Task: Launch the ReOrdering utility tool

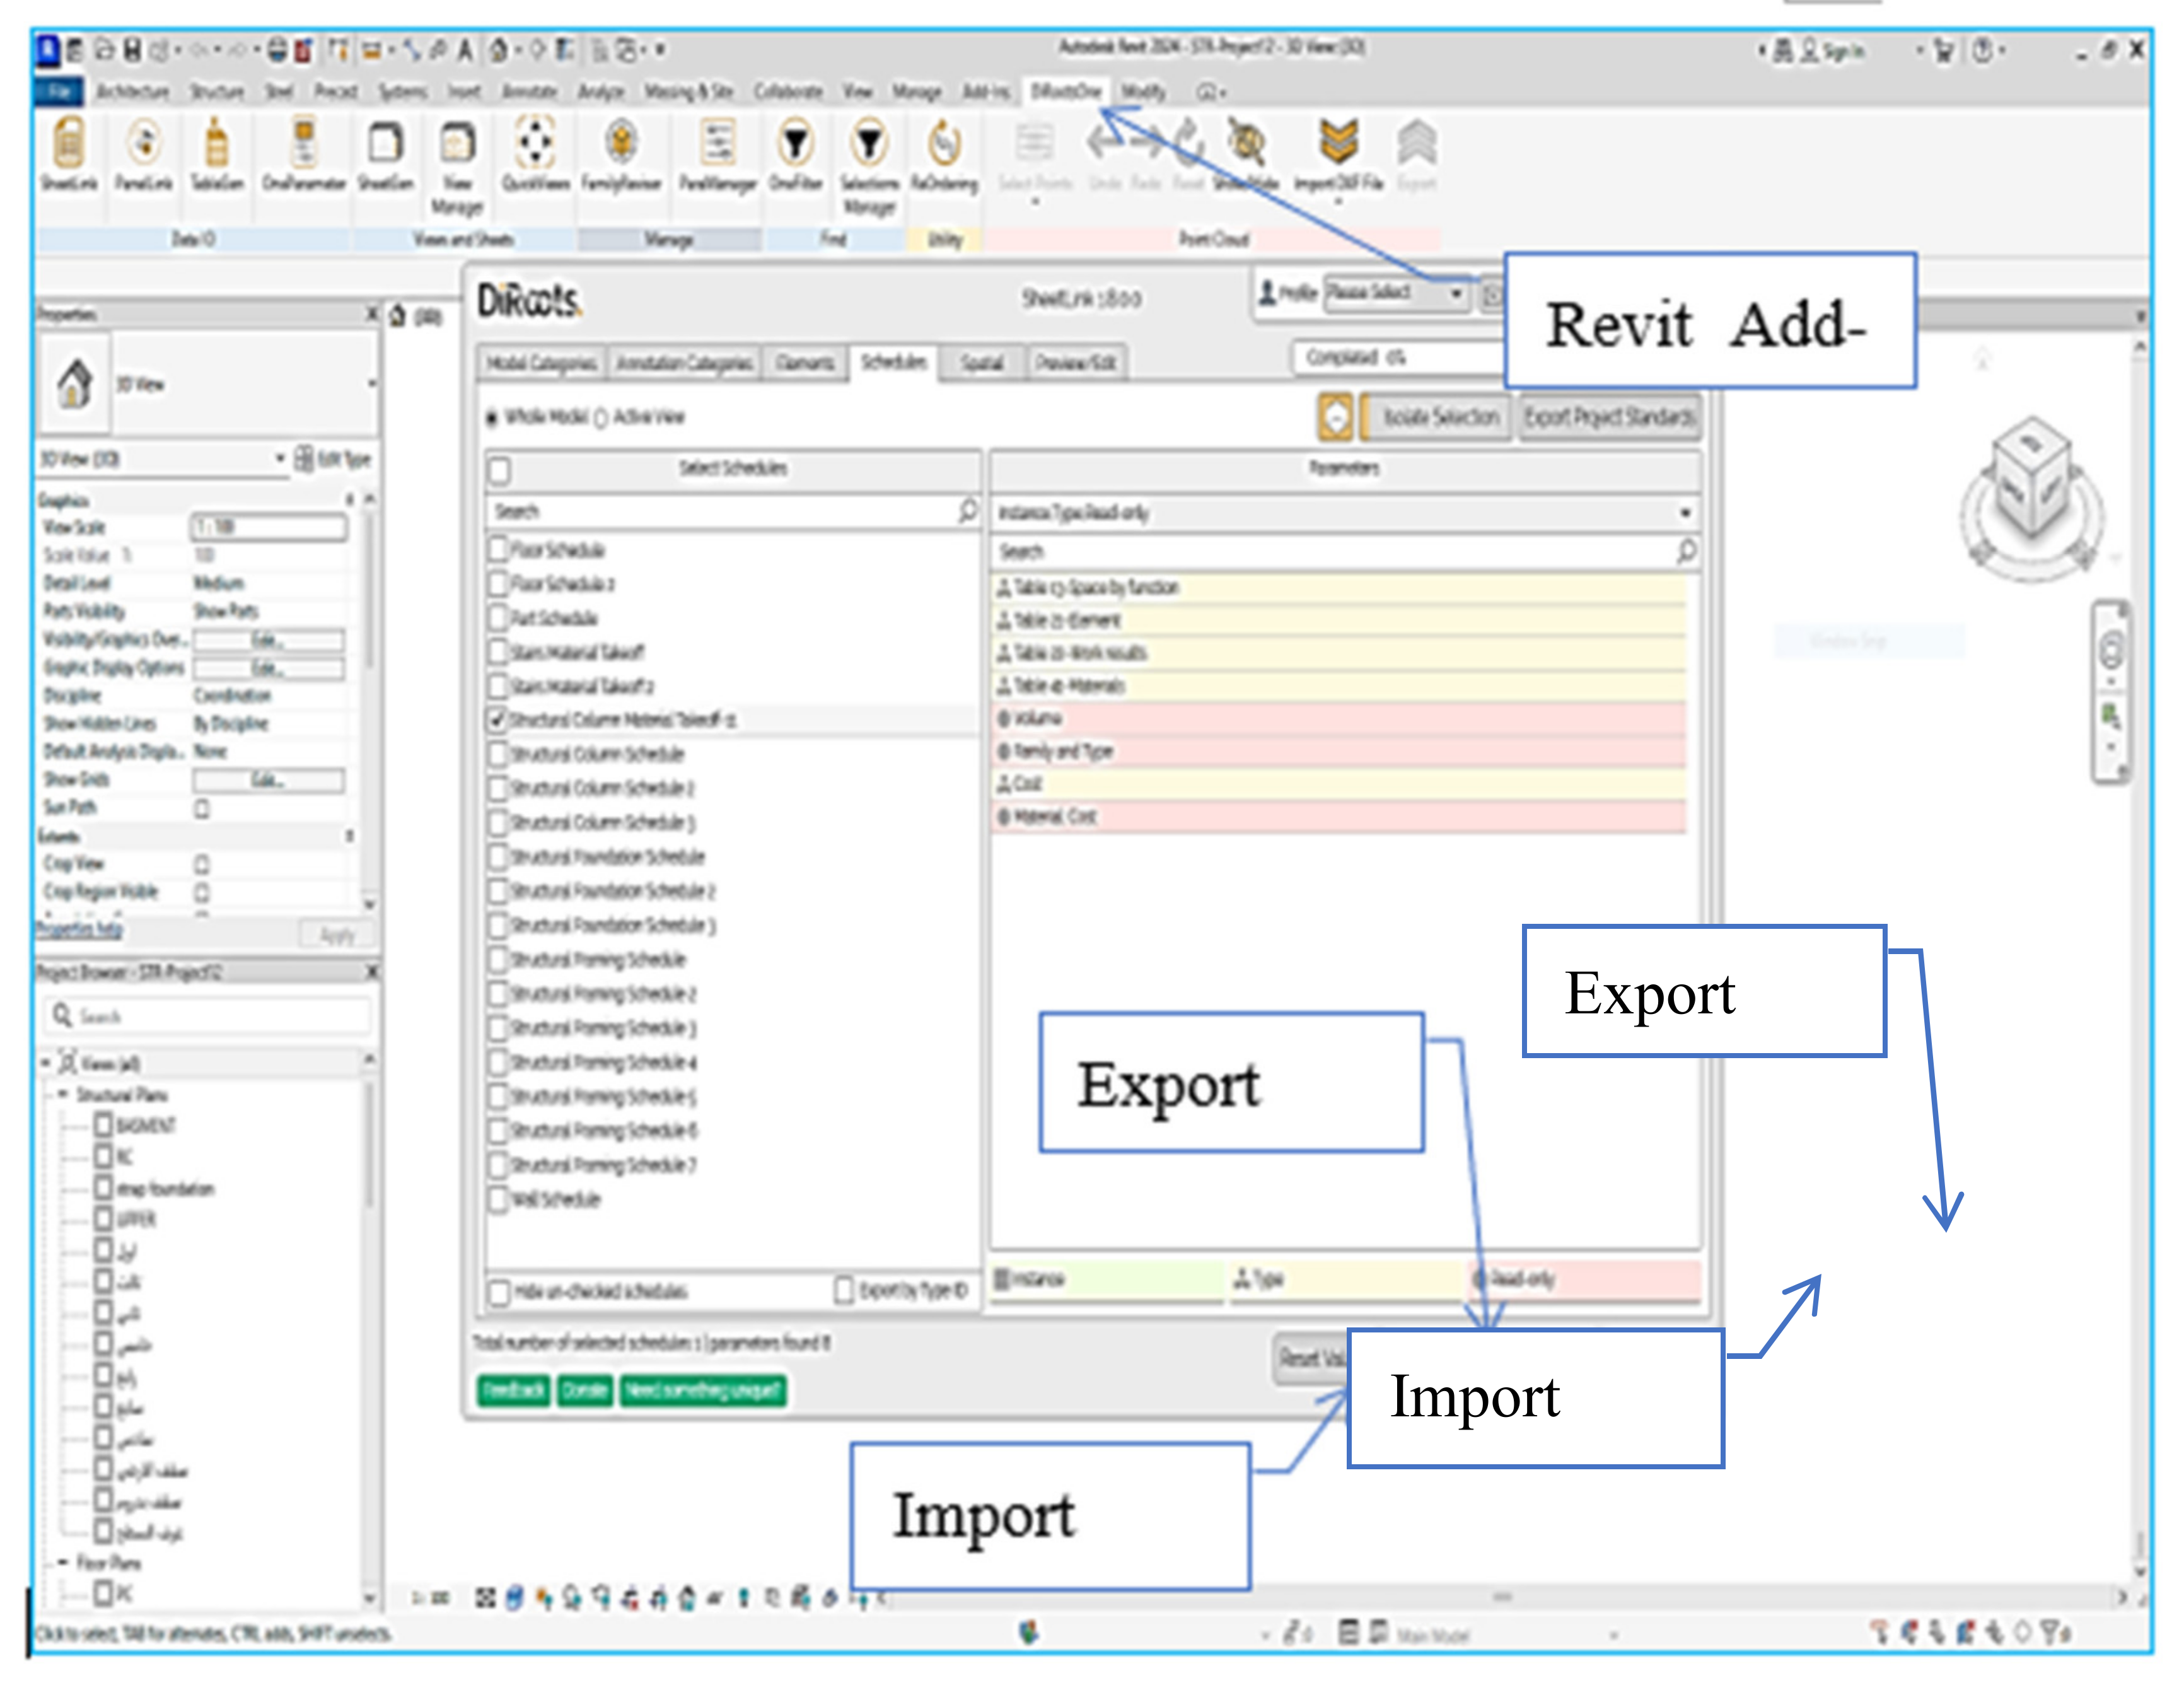Action: [x=943, y=153]
